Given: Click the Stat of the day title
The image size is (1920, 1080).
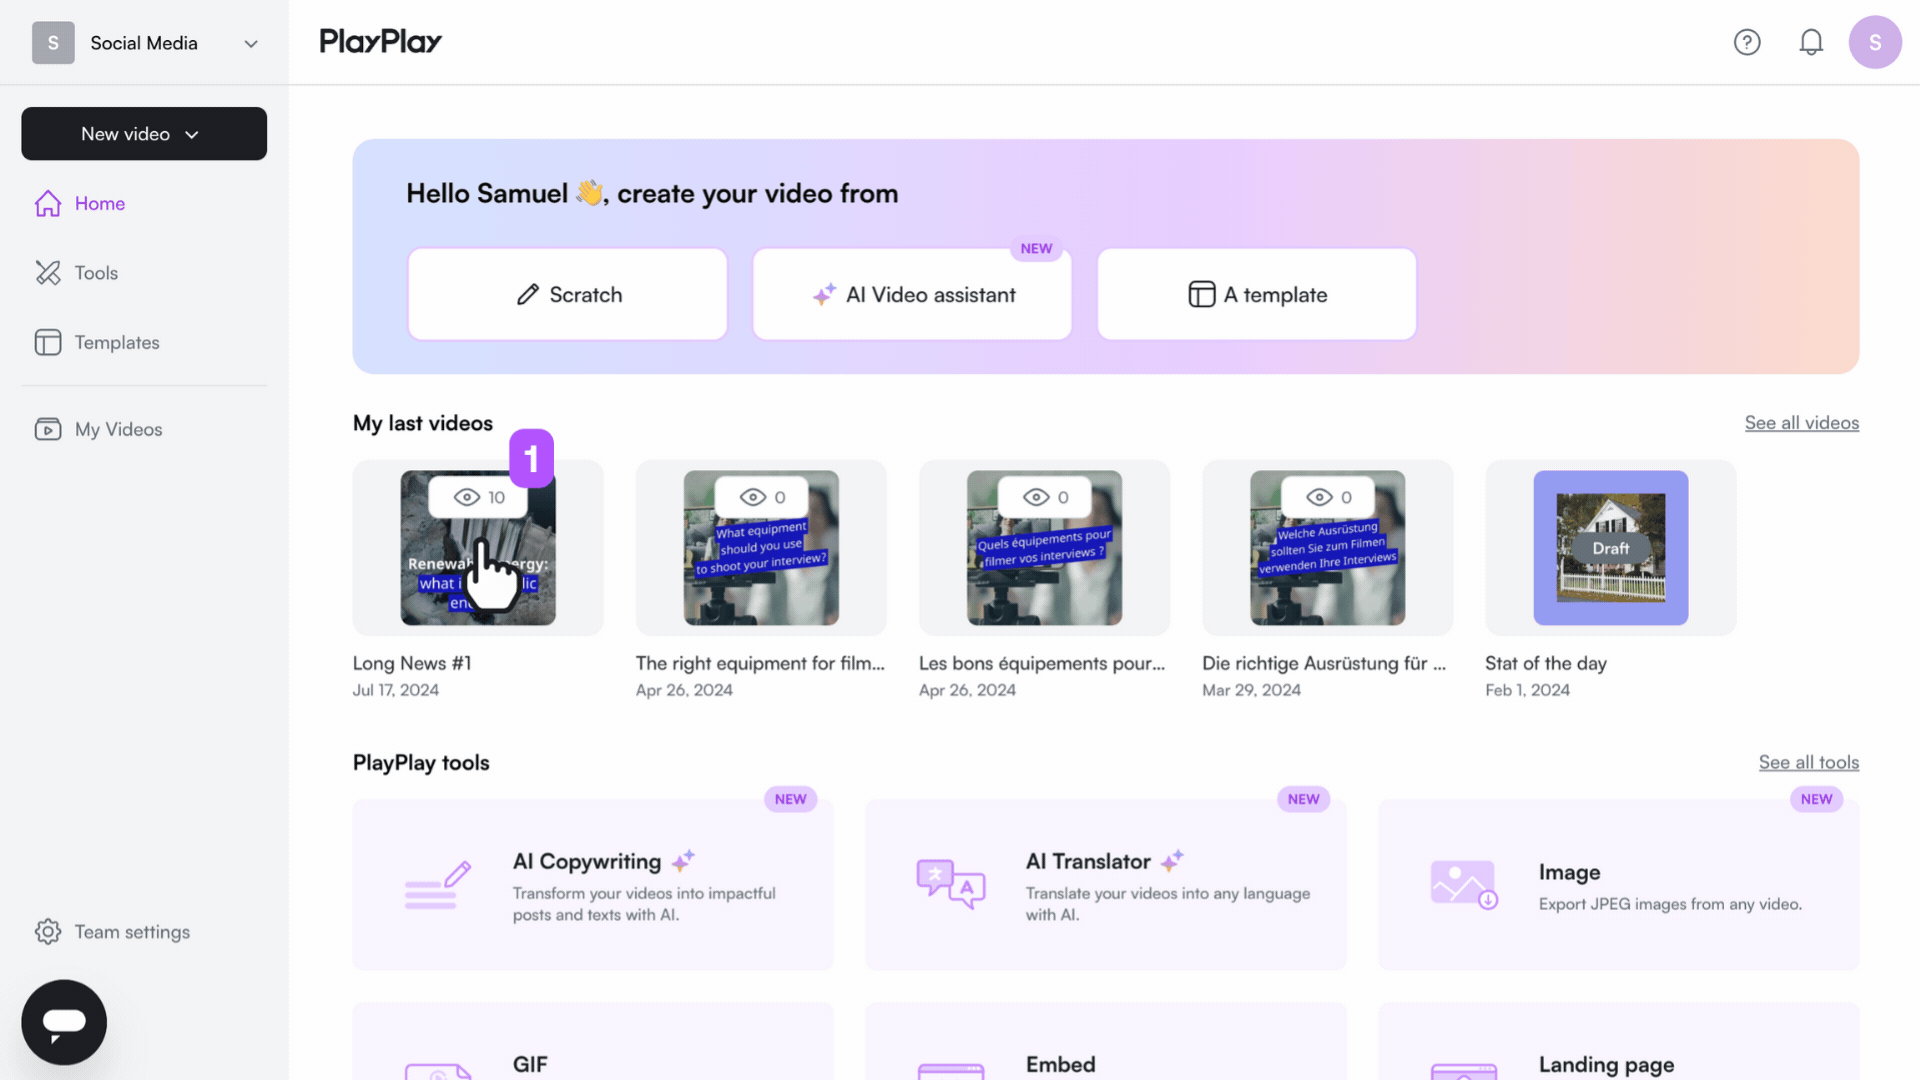Looking at the screenshot, I should click(x=1546, y=663).
